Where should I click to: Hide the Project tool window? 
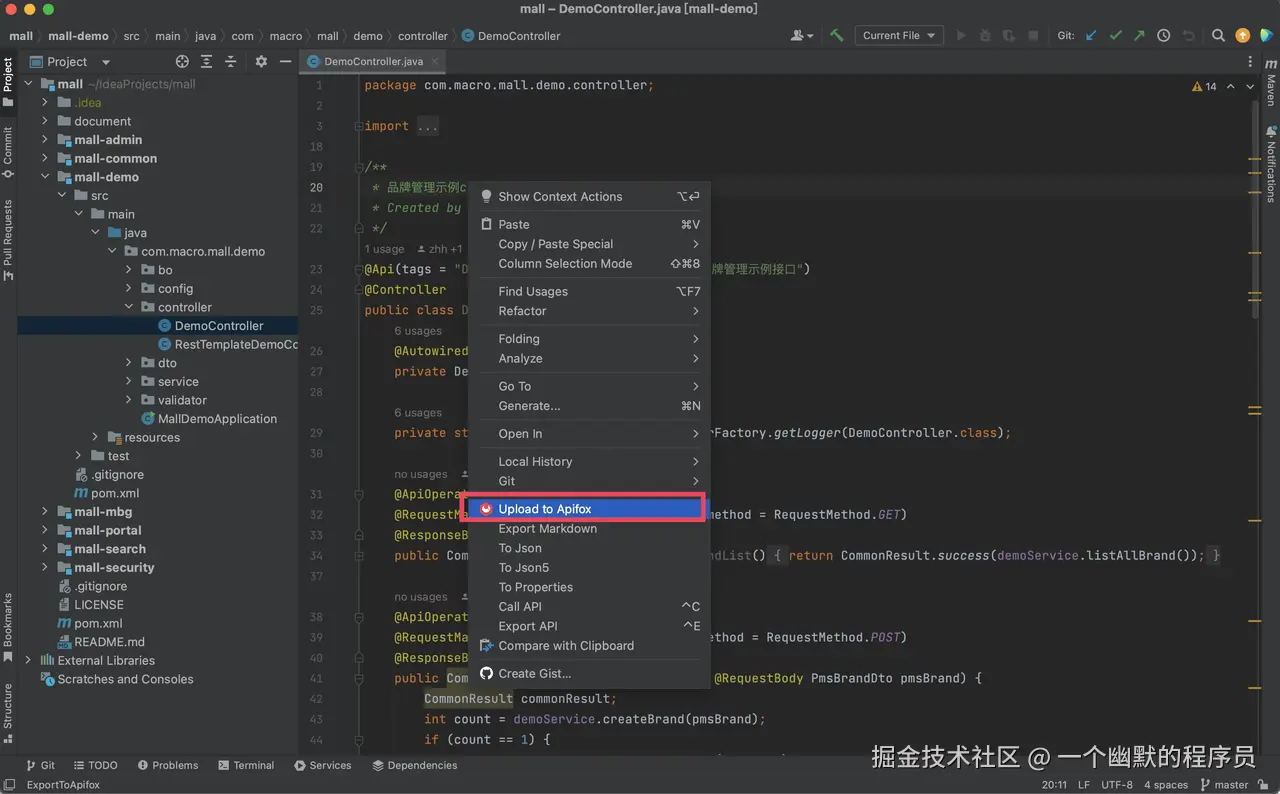point(285,61)
